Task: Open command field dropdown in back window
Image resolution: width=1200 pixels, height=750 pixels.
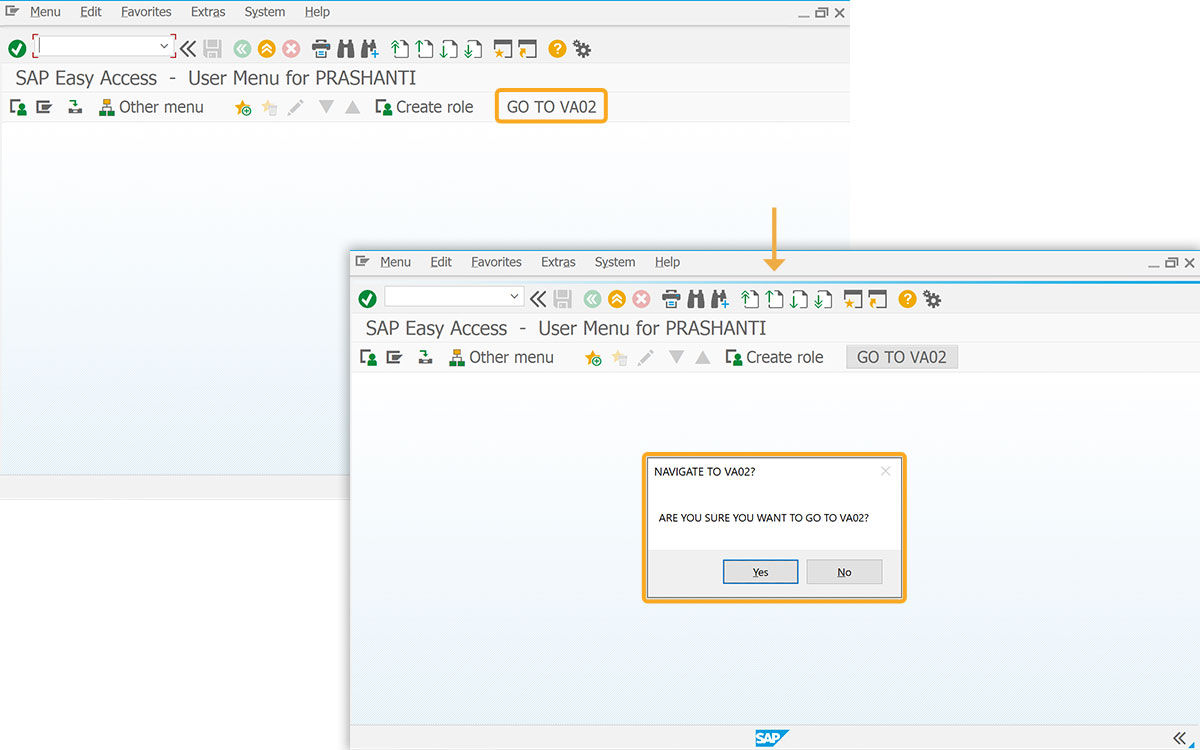Action: [165, 46]
